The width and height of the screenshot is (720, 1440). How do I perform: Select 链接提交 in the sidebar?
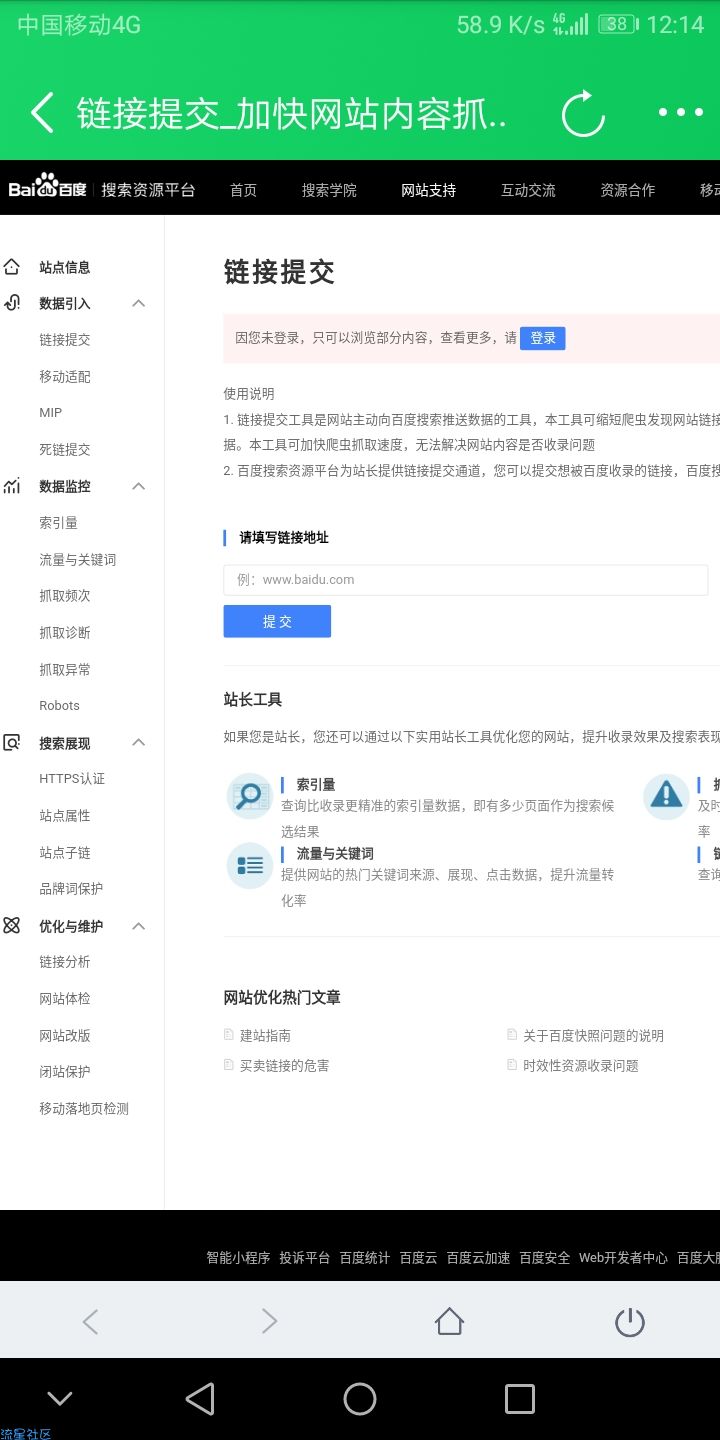tap(65, 340)
